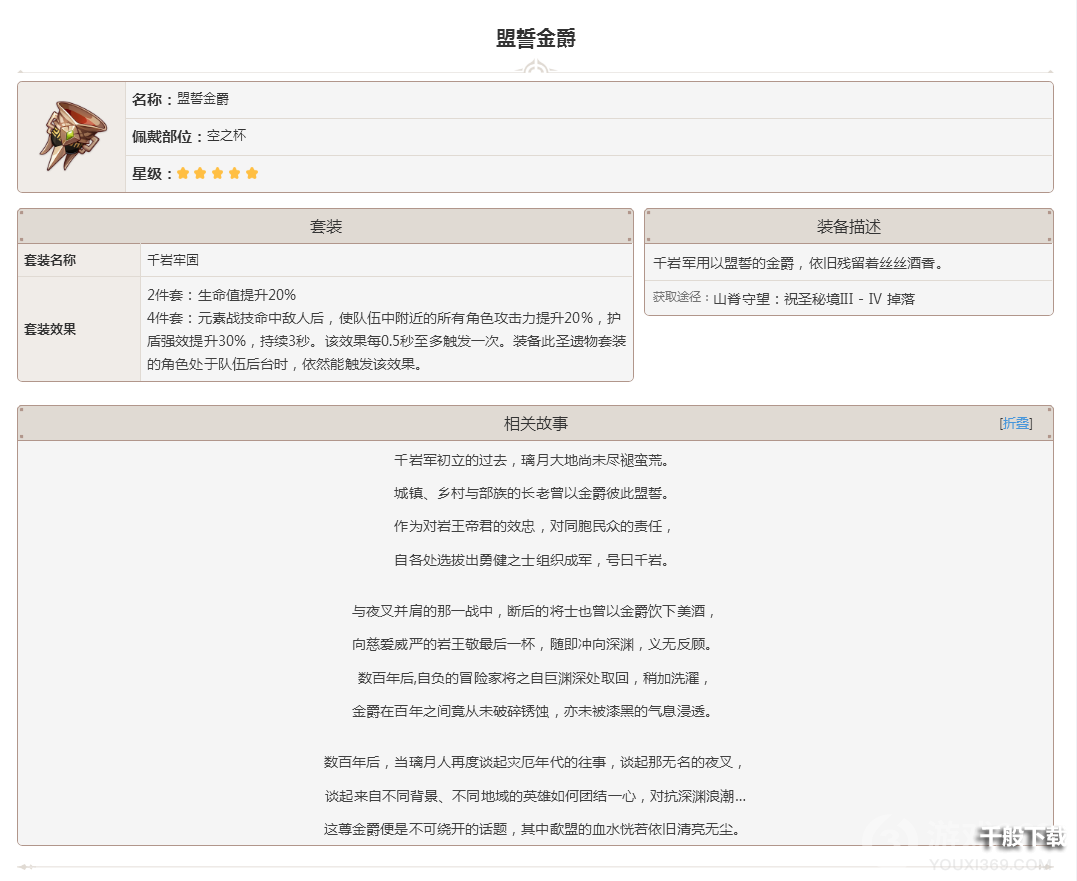Click the 套装名称 label cell
This screenshot has height=881, width=1077.
[50, 260]
